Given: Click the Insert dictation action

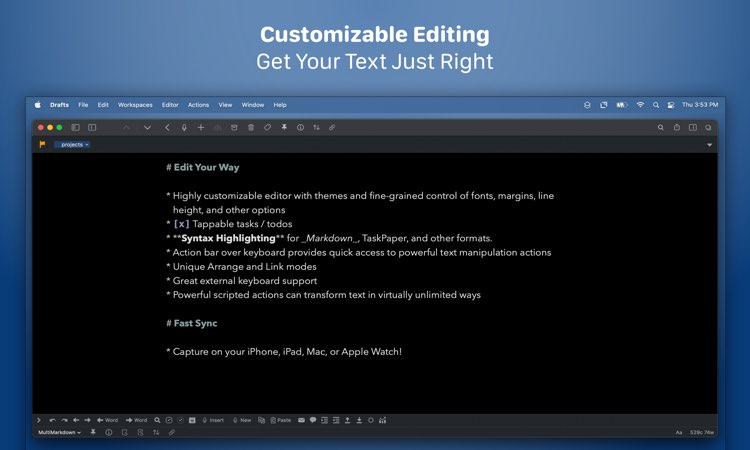Looking at the screenshot, I should click(x=213, y=420).
